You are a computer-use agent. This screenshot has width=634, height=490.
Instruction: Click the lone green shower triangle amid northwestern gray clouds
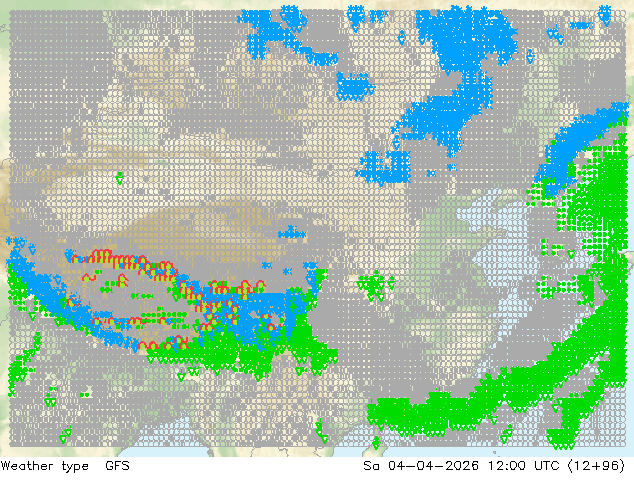pyautogui.click(x=120, y=178)
